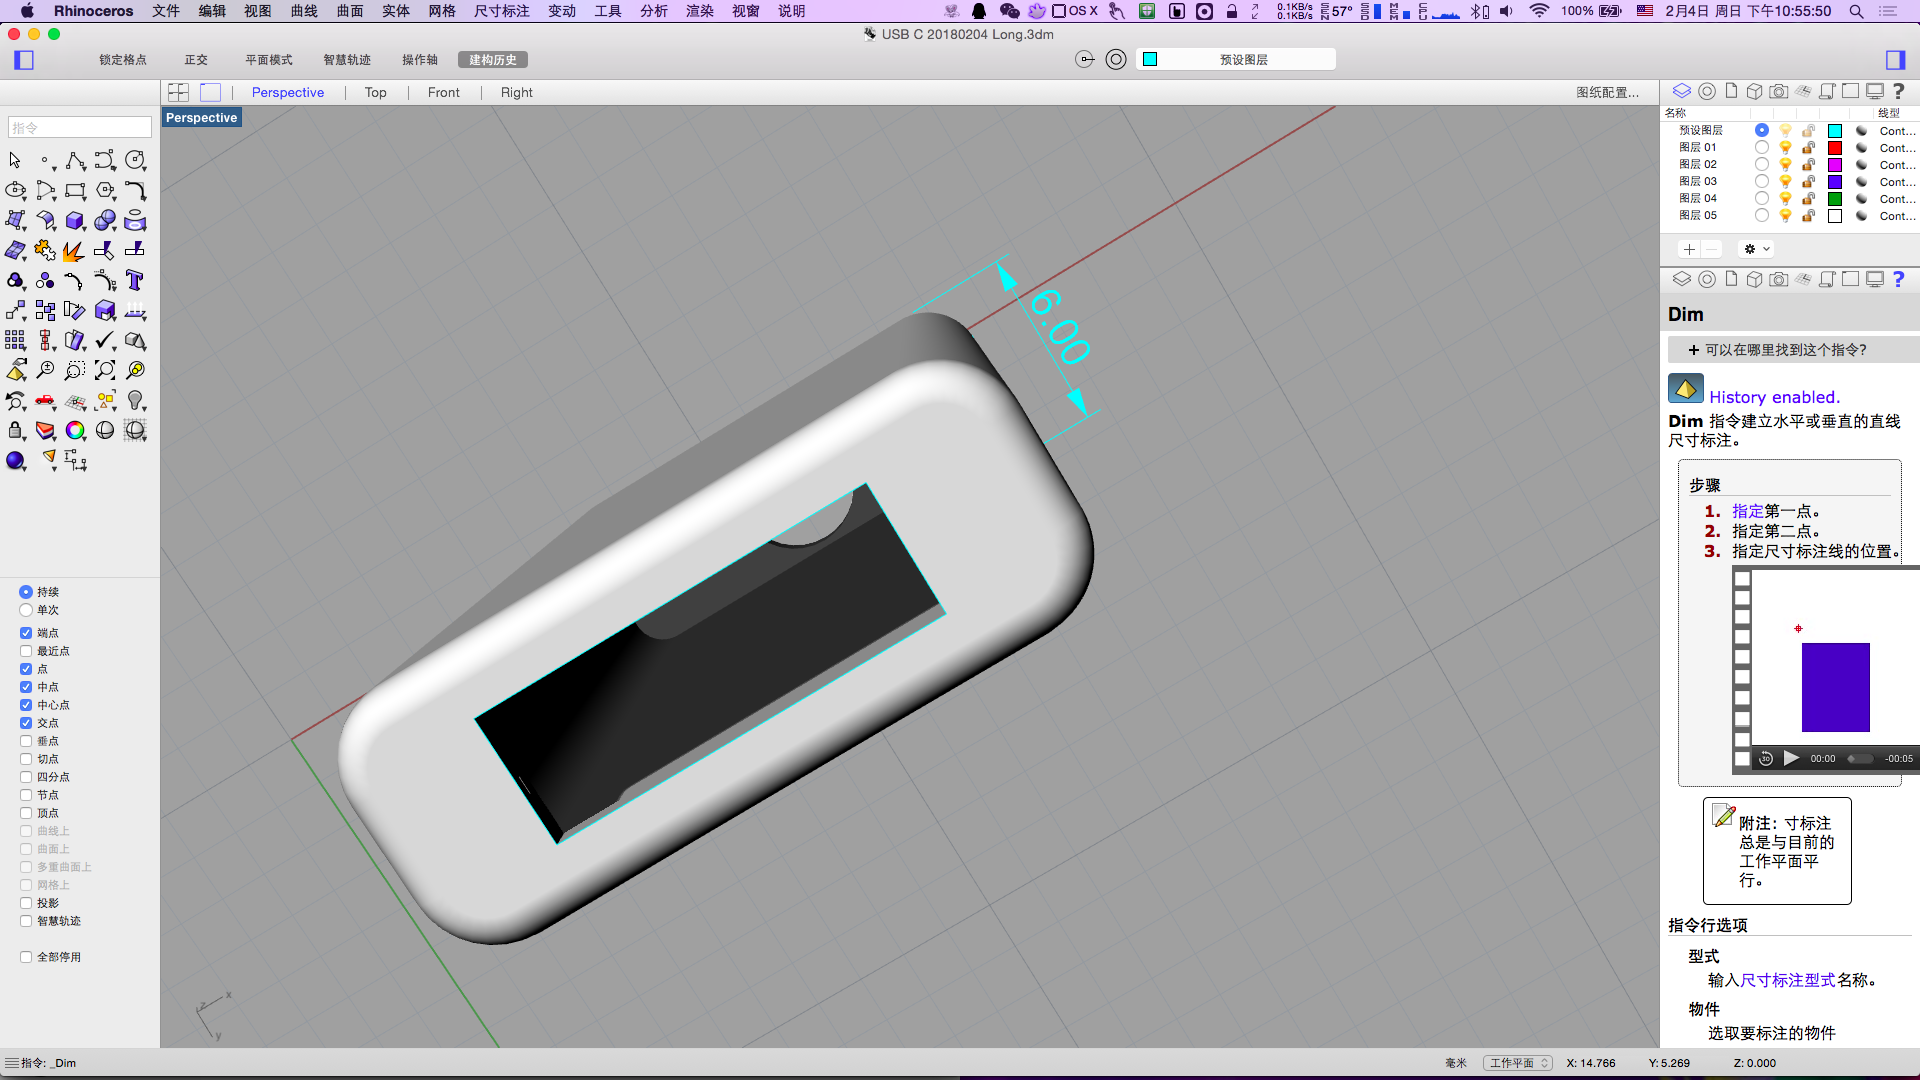Viewport: 1920px width, 1080px height.
Task: Click the 尺寸标注型式 link
Action: pos(1788,980)
